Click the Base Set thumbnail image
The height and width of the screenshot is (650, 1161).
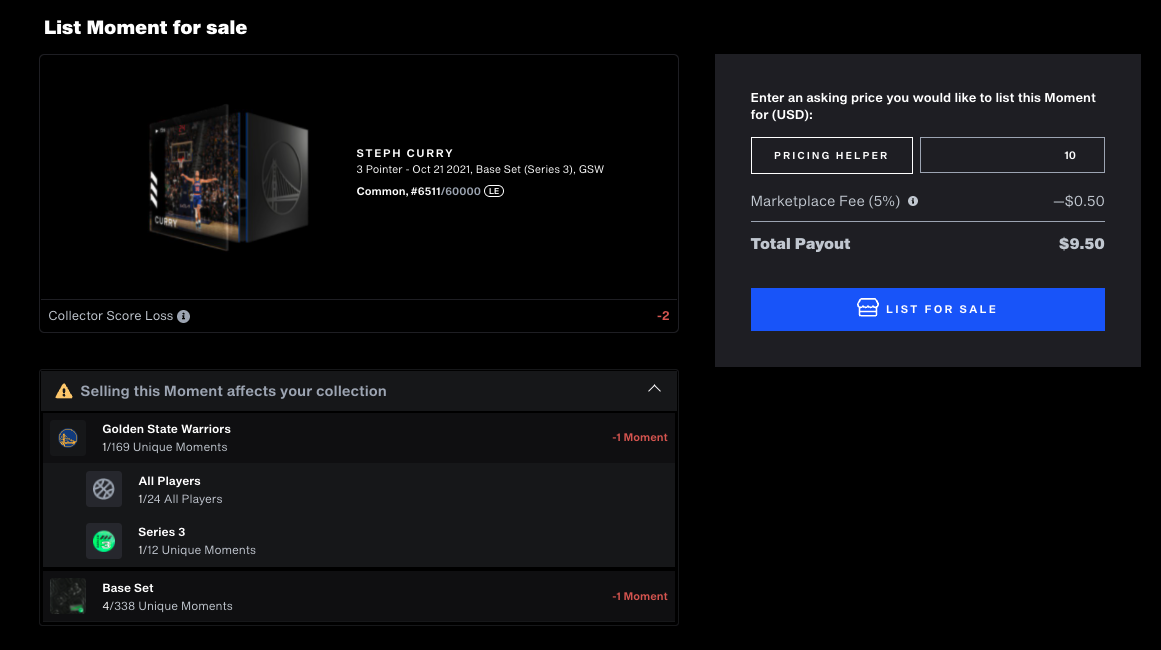point(68,596)
